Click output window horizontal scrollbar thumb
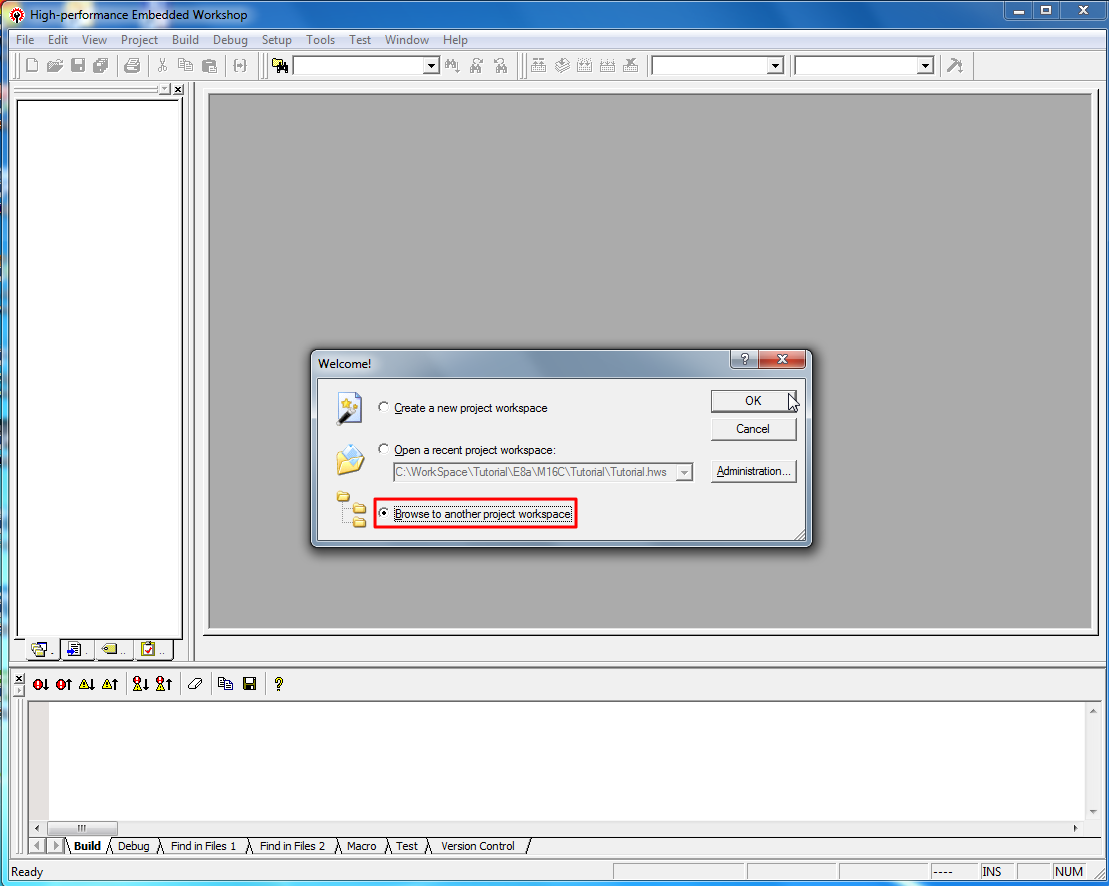1109x886 pixels. click(82, 828)
